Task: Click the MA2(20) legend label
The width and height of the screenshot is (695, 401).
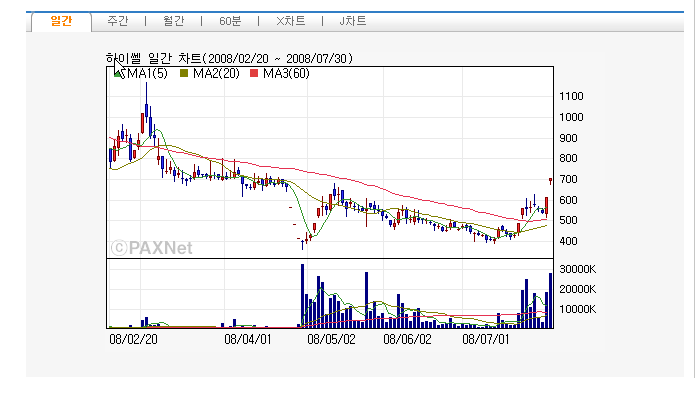Action: coord(216,73)
